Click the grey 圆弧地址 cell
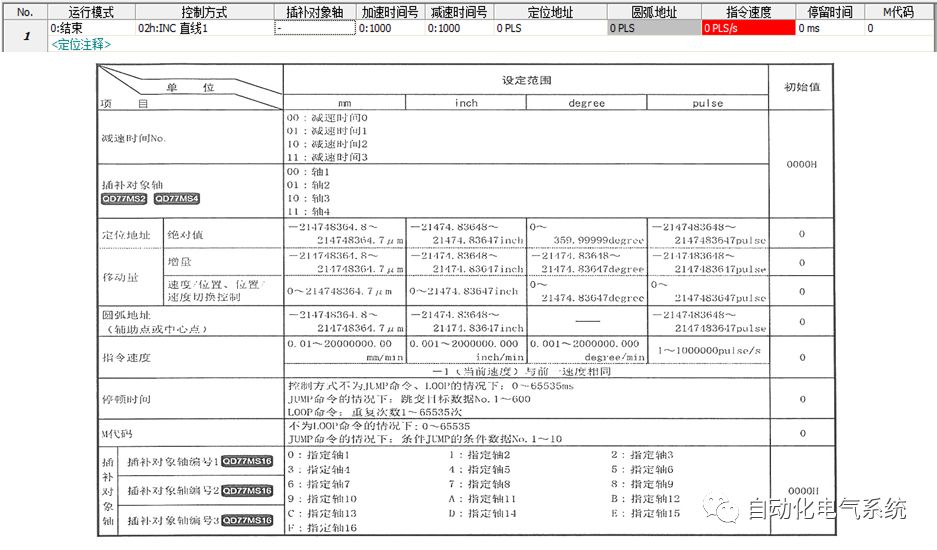The height and width of the screenshot is (550, 937). pyautogui.click(x=653, y=29)
